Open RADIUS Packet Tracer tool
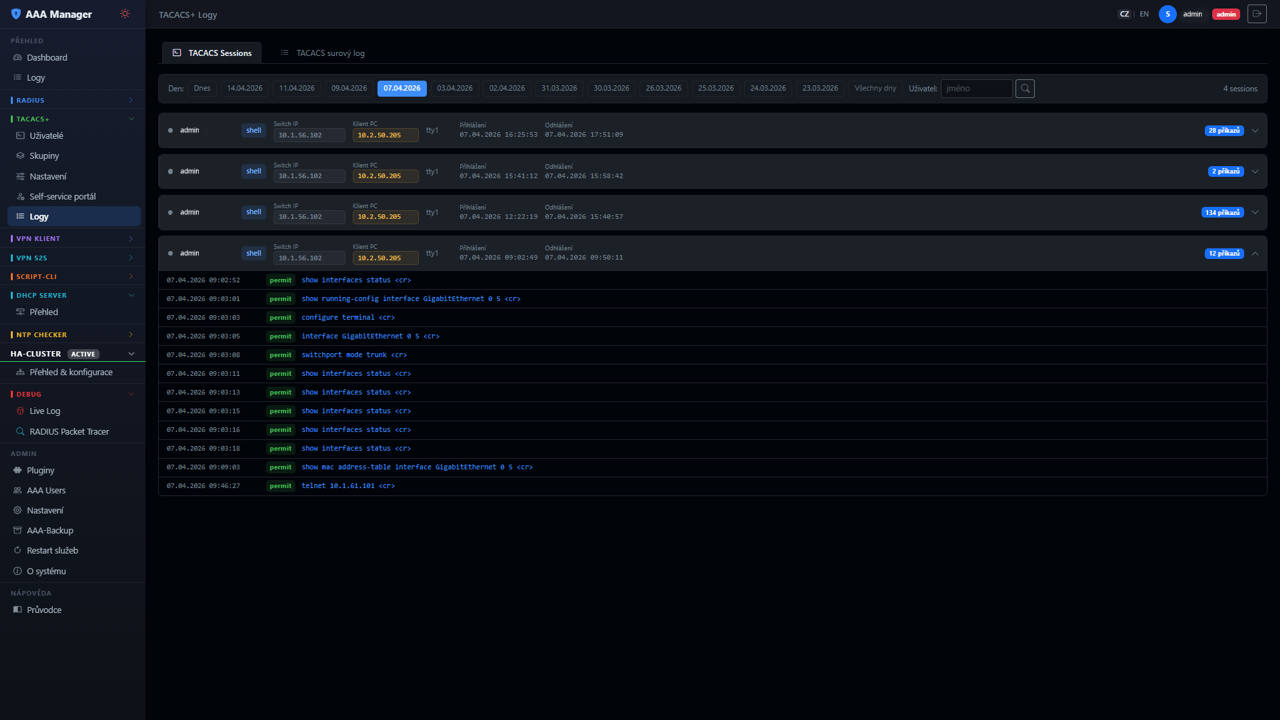1280x720 pixels. [69, 432]
